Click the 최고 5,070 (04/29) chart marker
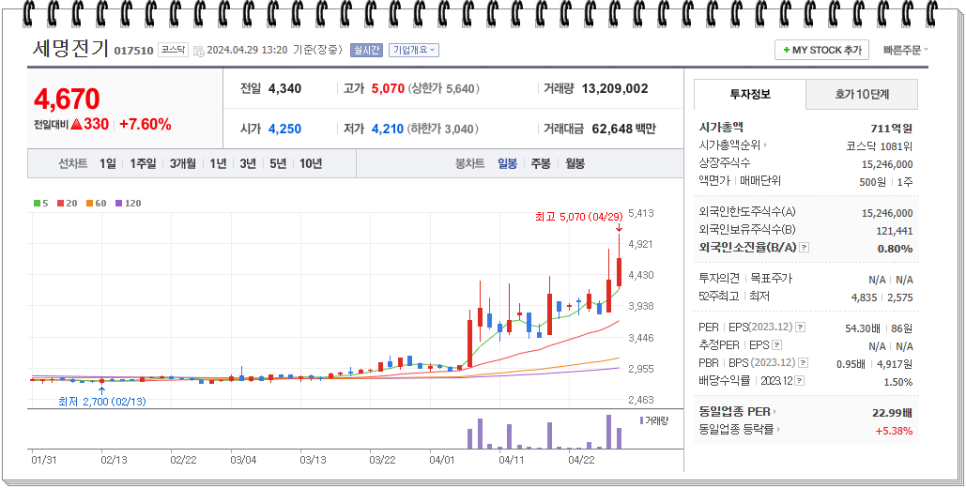The width and height of the screenshot is (966, 488). point(579,216)
